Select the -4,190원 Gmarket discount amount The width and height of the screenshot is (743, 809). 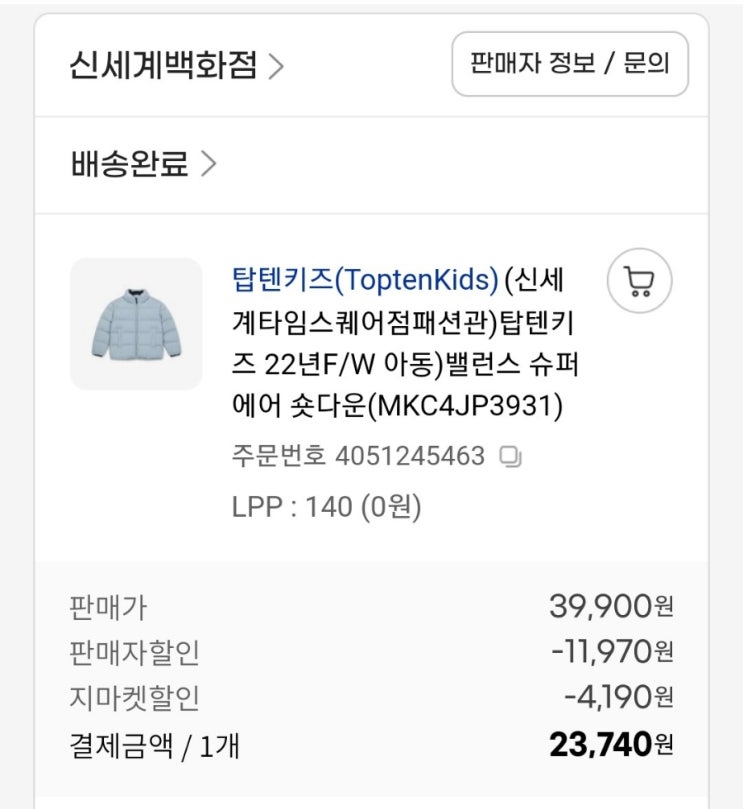[x=618, y=697]
